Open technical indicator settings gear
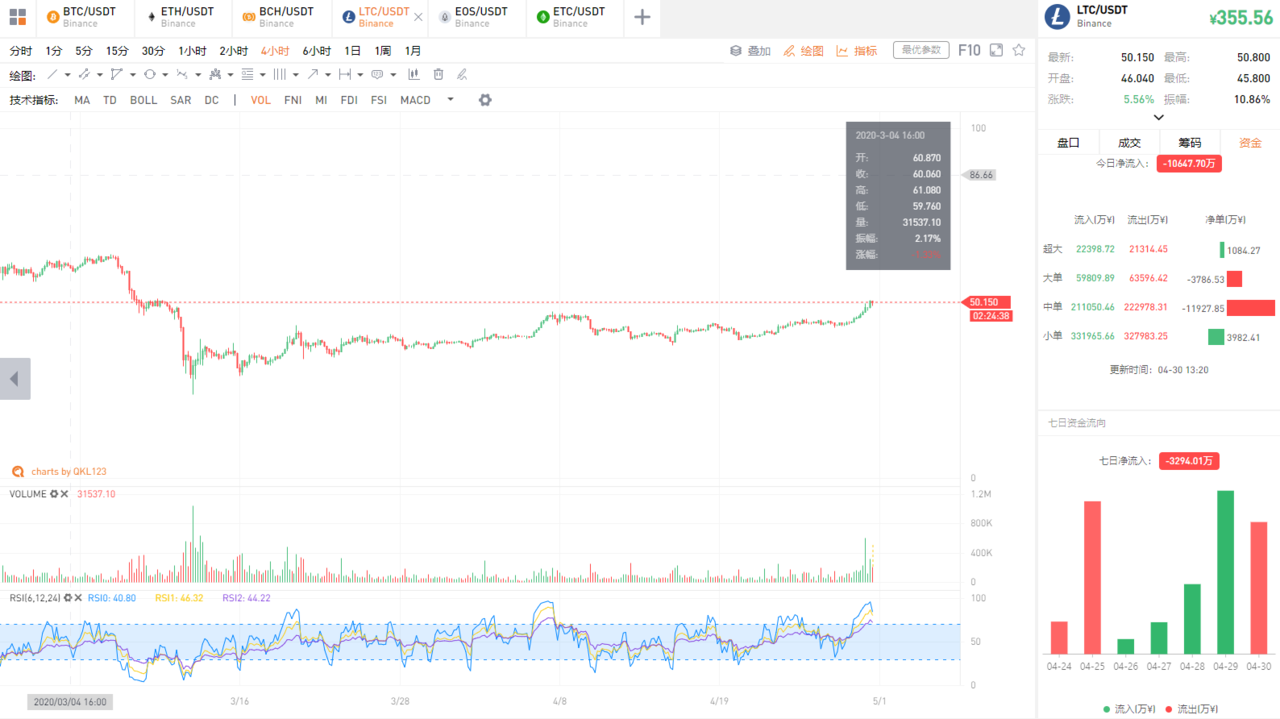 (x=485, y=100)
